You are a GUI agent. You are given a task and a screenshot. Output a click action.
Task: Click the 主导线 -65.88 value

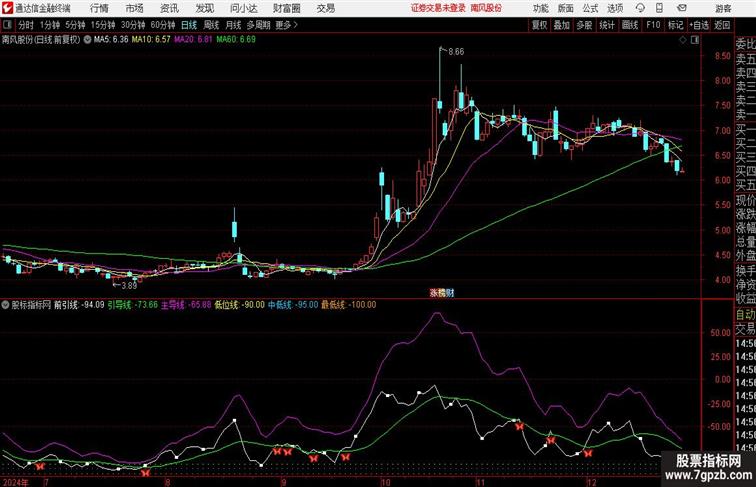[186, 305]
